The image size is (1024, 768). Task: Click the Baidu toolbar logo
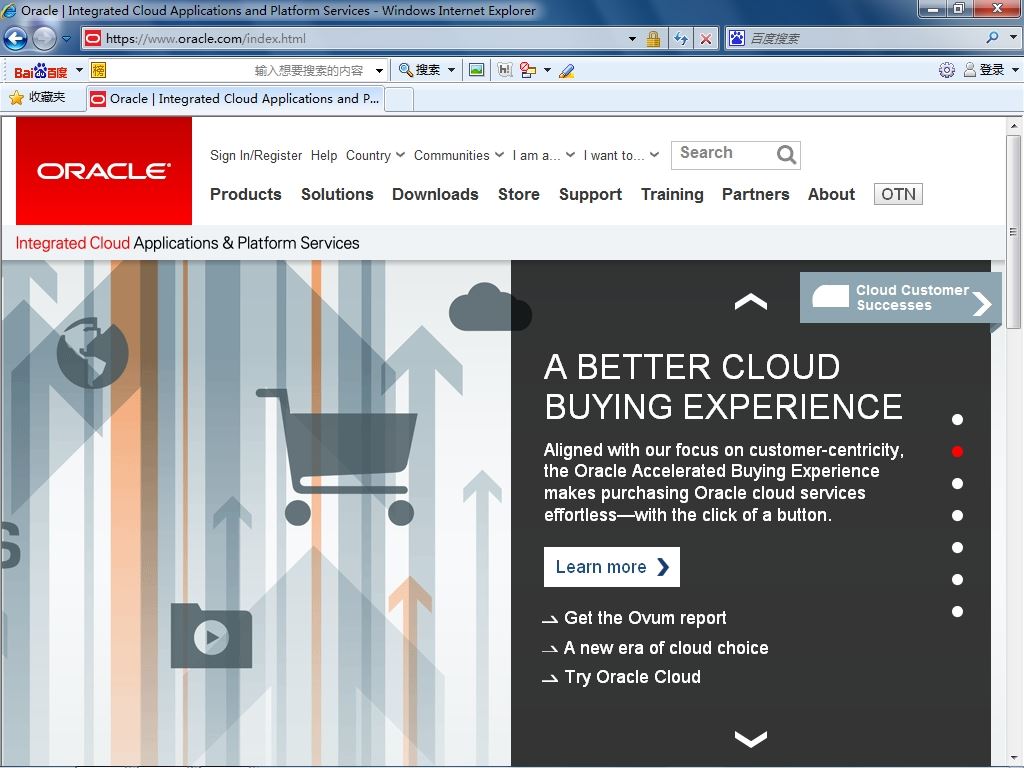(40, 71)
